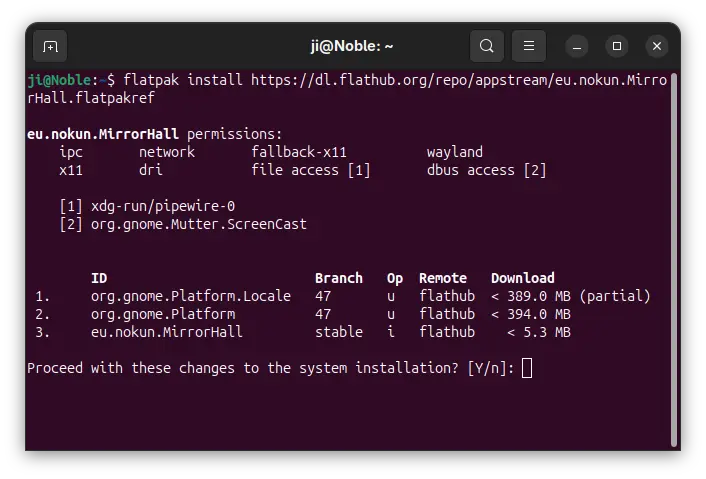
Task: Click the ji@Noble window title
Action: pyautogui.click(x=352, y=46)
